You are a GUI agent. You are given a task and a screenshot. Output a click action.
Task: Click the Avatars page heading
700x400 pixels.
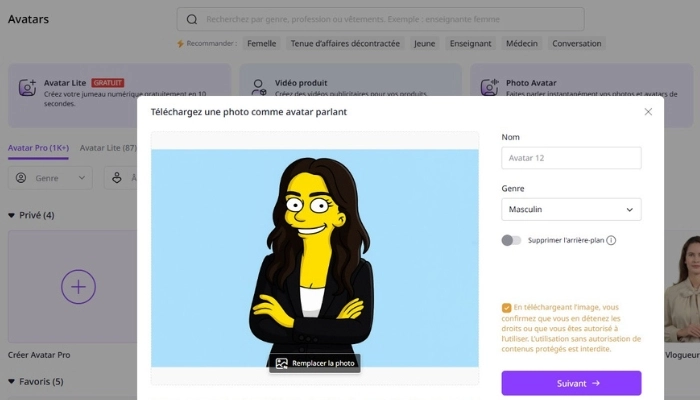click(x=28, y=19)
